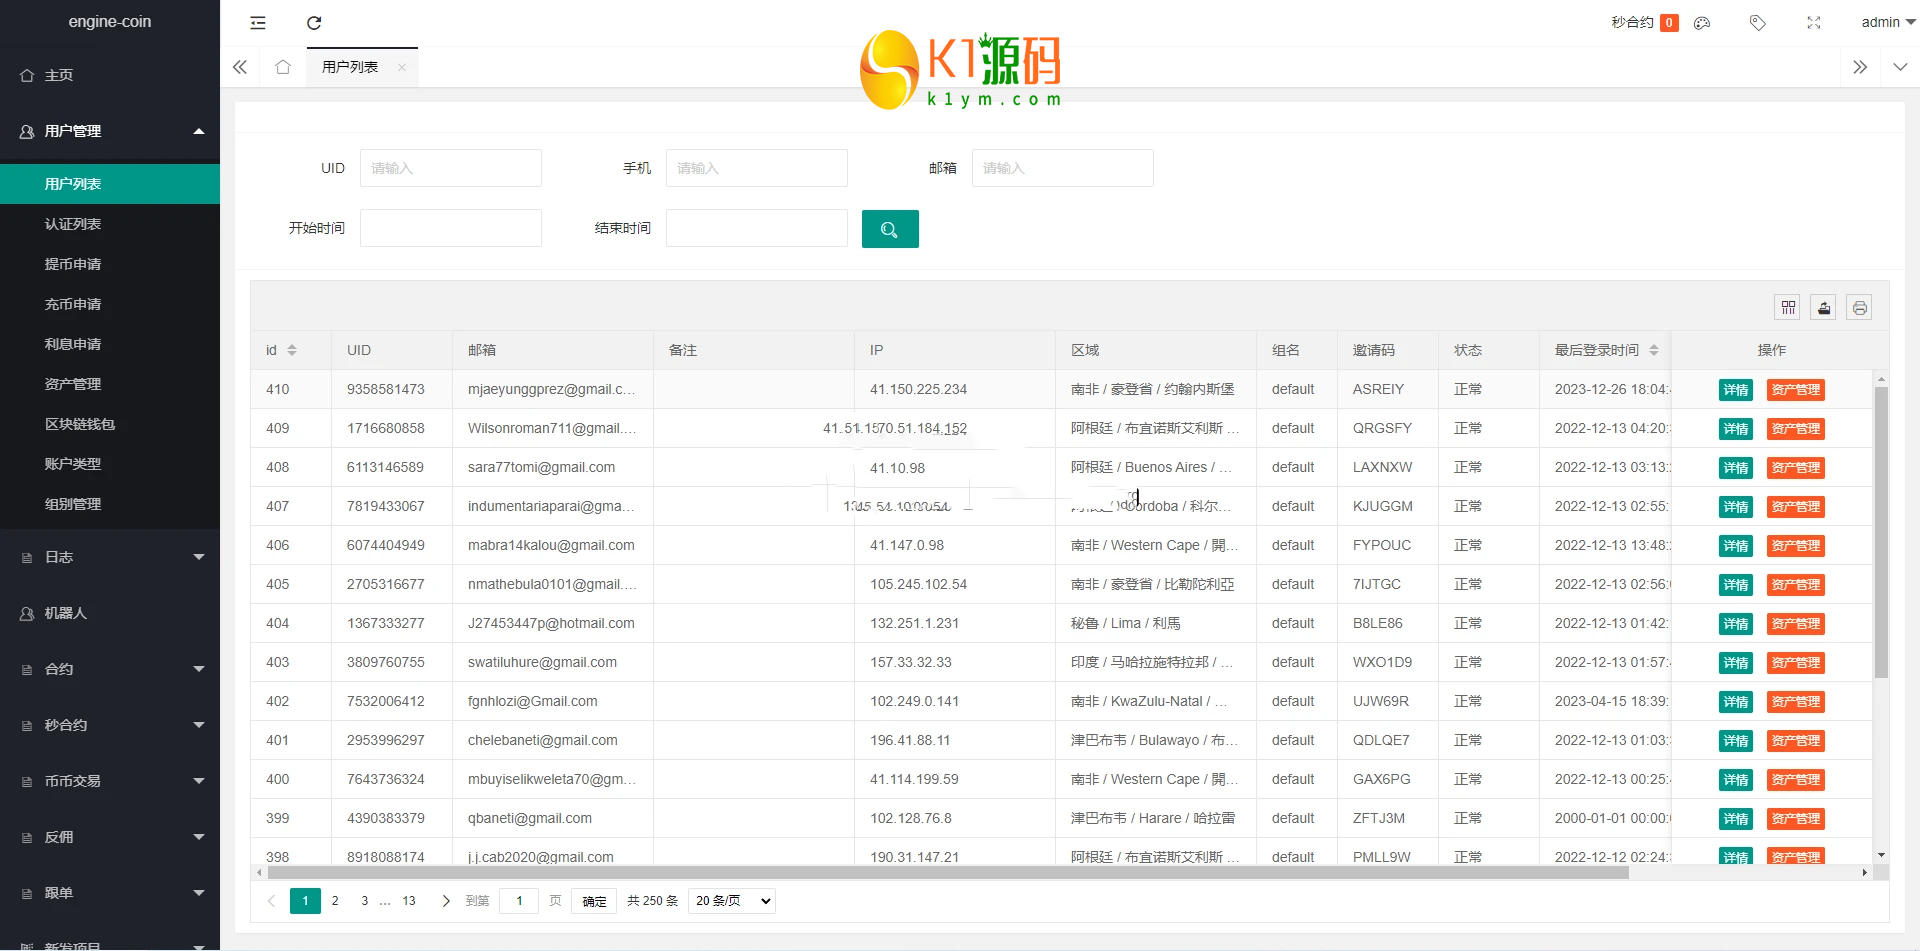This screenshot has height=951, width=1920.
Task: Select 认证列表 in the sidebar
Action: (x=73, y=224)
